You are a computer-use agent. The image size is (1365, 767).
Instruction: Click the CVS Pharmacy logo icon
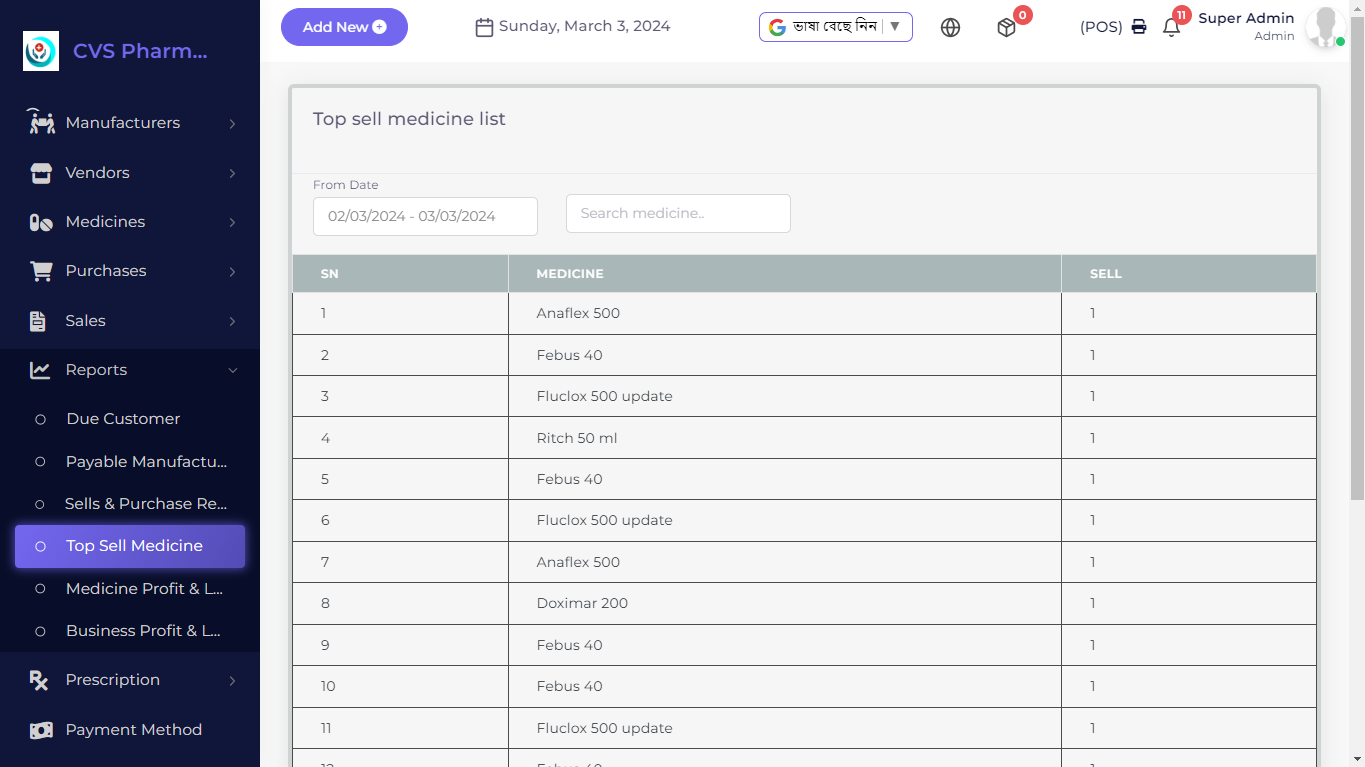tap(41, 51)
